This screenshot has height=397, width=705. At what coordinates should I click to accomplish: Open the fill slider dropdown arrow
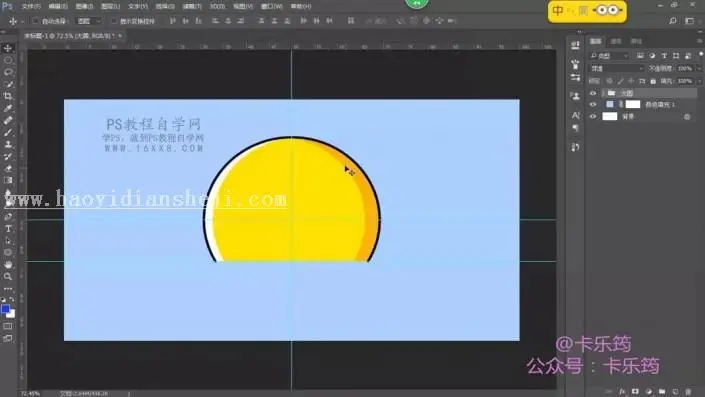[699, 81]
